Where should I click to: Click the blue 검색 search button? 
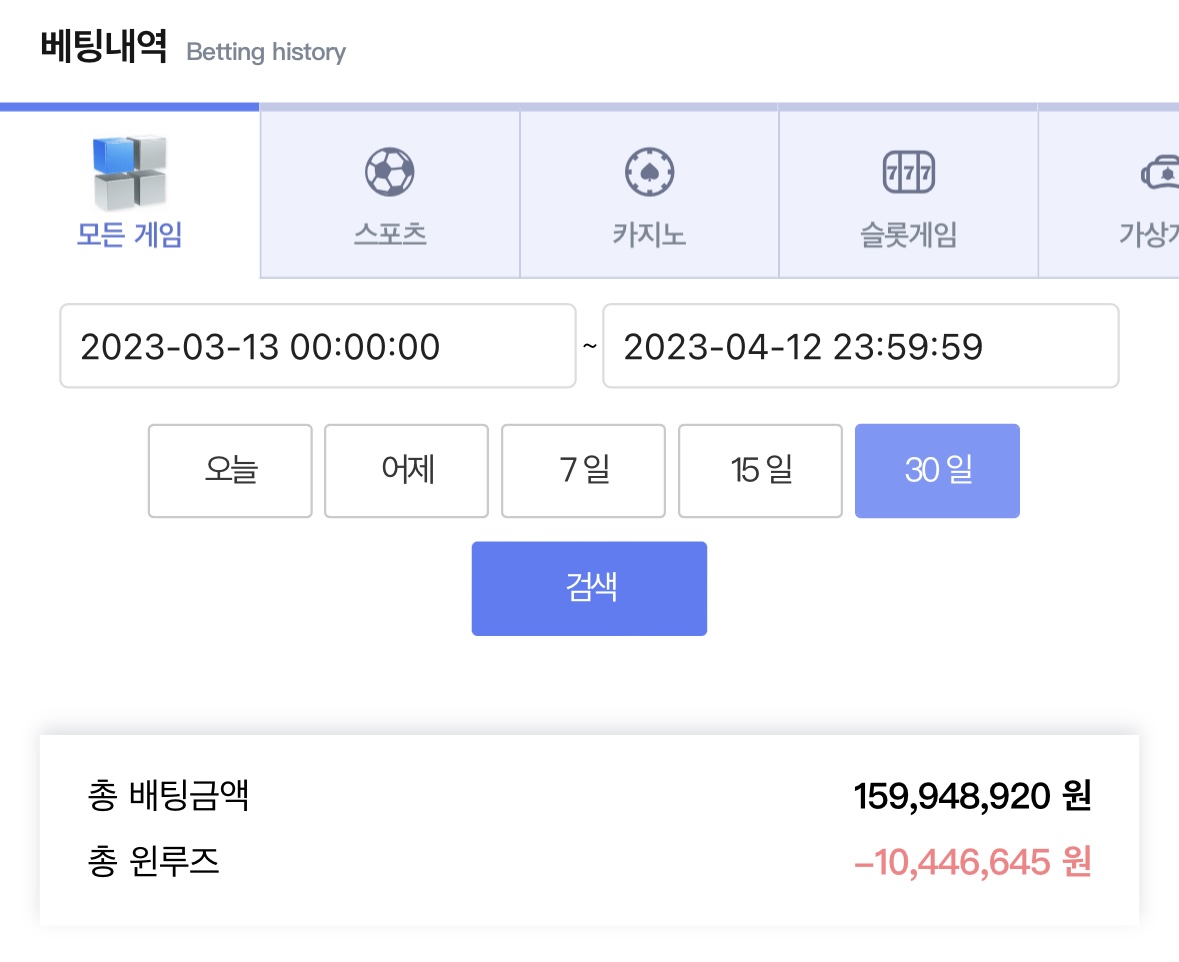(590, 588)
